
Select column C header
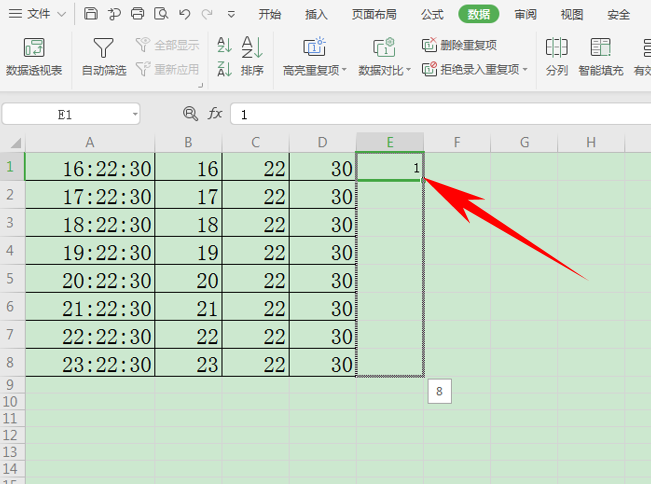(x=256, y=142)
